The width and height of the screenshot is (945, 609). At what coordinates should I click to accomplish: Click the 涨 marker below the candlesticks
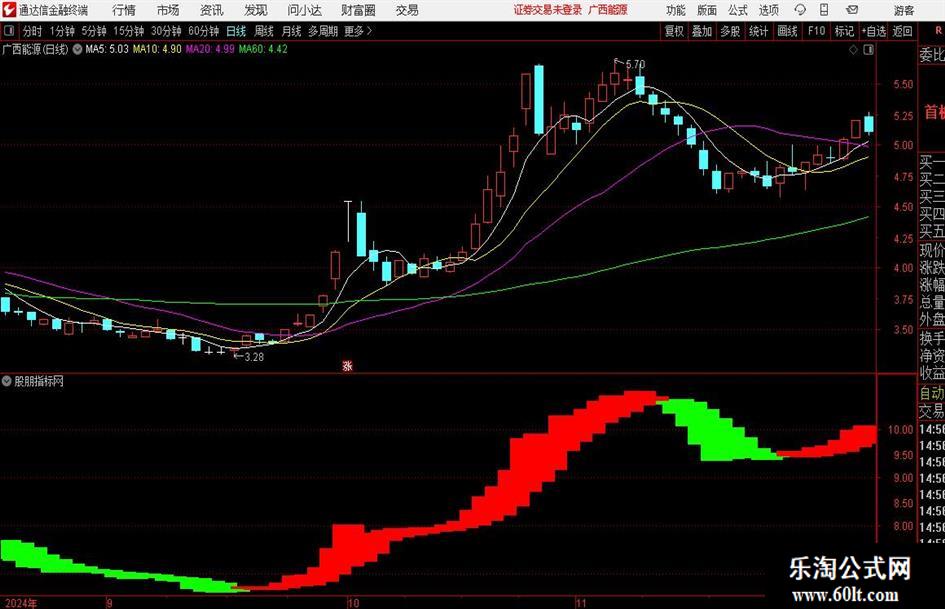347,365
